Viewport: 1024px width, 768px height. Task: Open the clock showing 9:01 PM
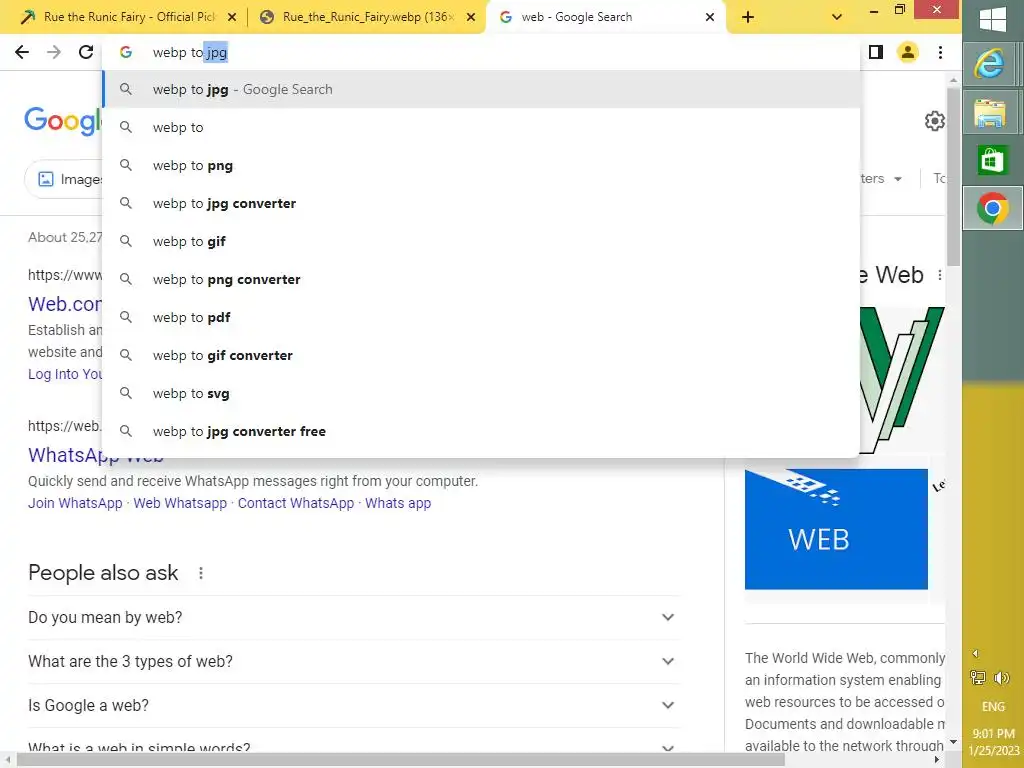click(993, 742)
